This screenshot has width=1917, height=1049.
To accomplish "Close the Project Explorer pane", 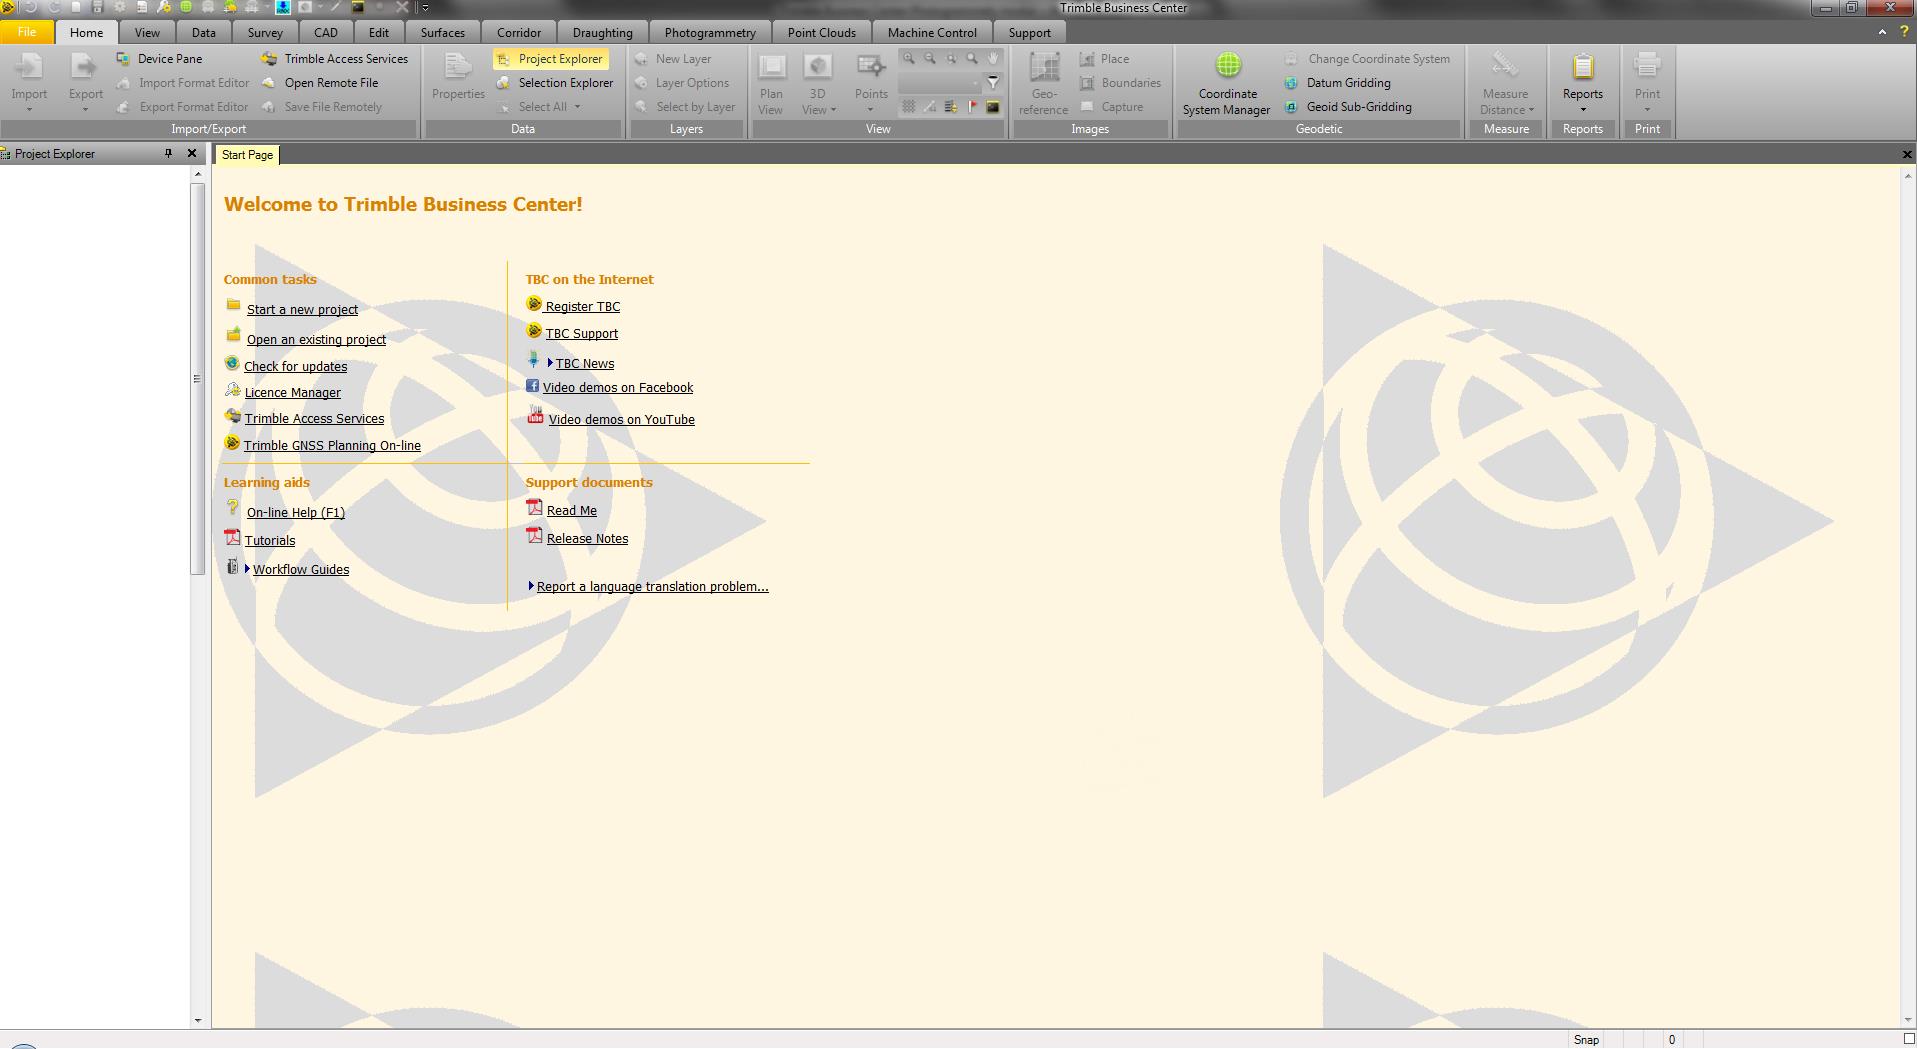I will (192, 153).
